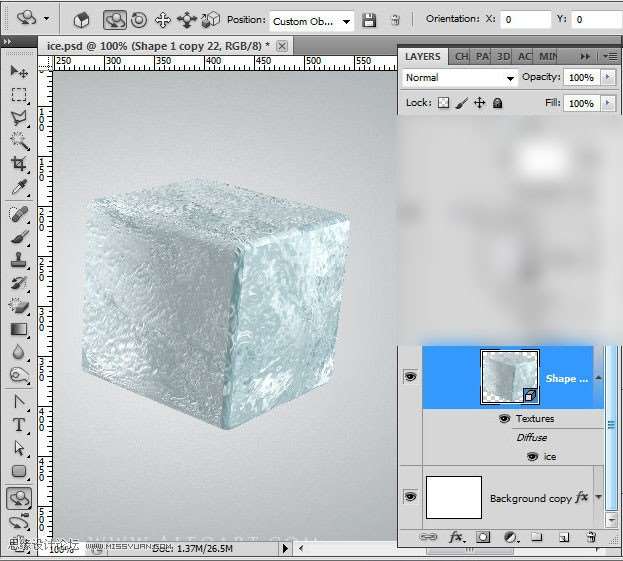Switch to the 3D panel tab

503,57
